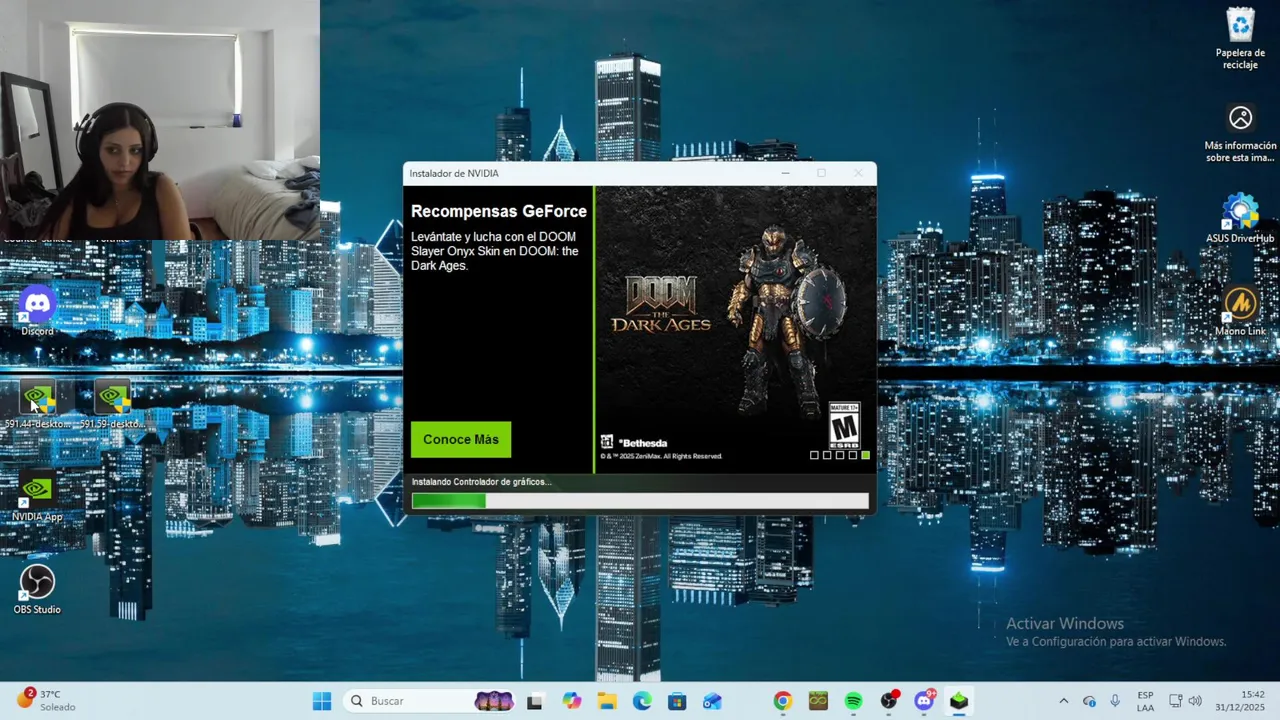Switch to Google Chrome in the taskbar

[782, 701]
